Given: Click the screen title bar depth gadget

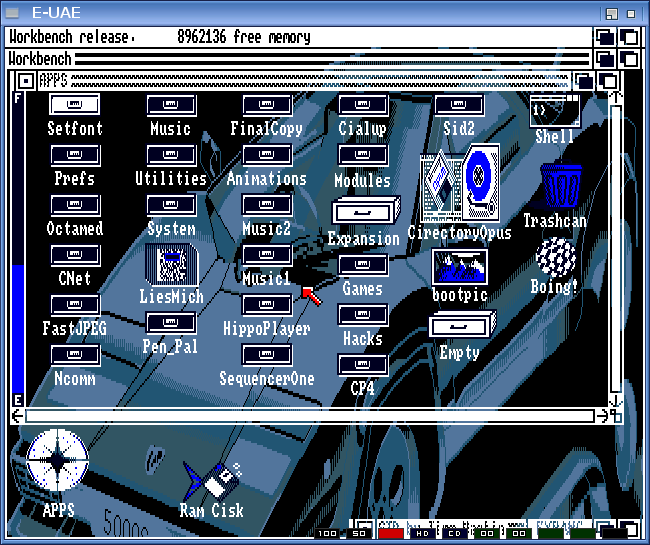Looking at the screenshot, I should (629, 37).
